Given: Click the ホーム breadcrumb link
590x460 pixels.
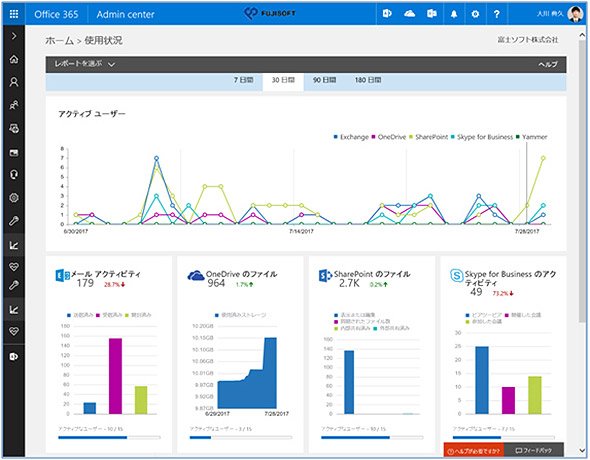Looking at the screenshot, I should click(x=59, y=41).
